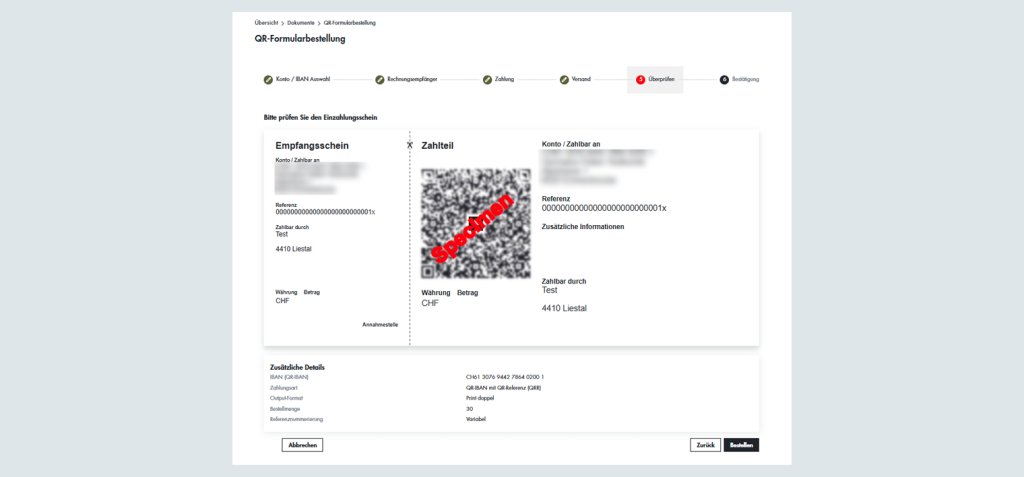Click the red step 5 circle icon
Screen dimensions: 1024x477
click(x=641, y=80)
